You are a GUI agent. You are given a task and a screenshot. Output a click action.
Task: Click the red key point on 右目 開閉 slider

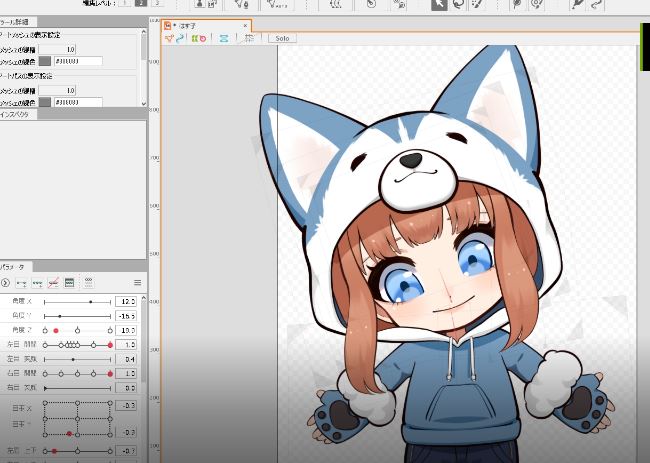tap(110, 374)
